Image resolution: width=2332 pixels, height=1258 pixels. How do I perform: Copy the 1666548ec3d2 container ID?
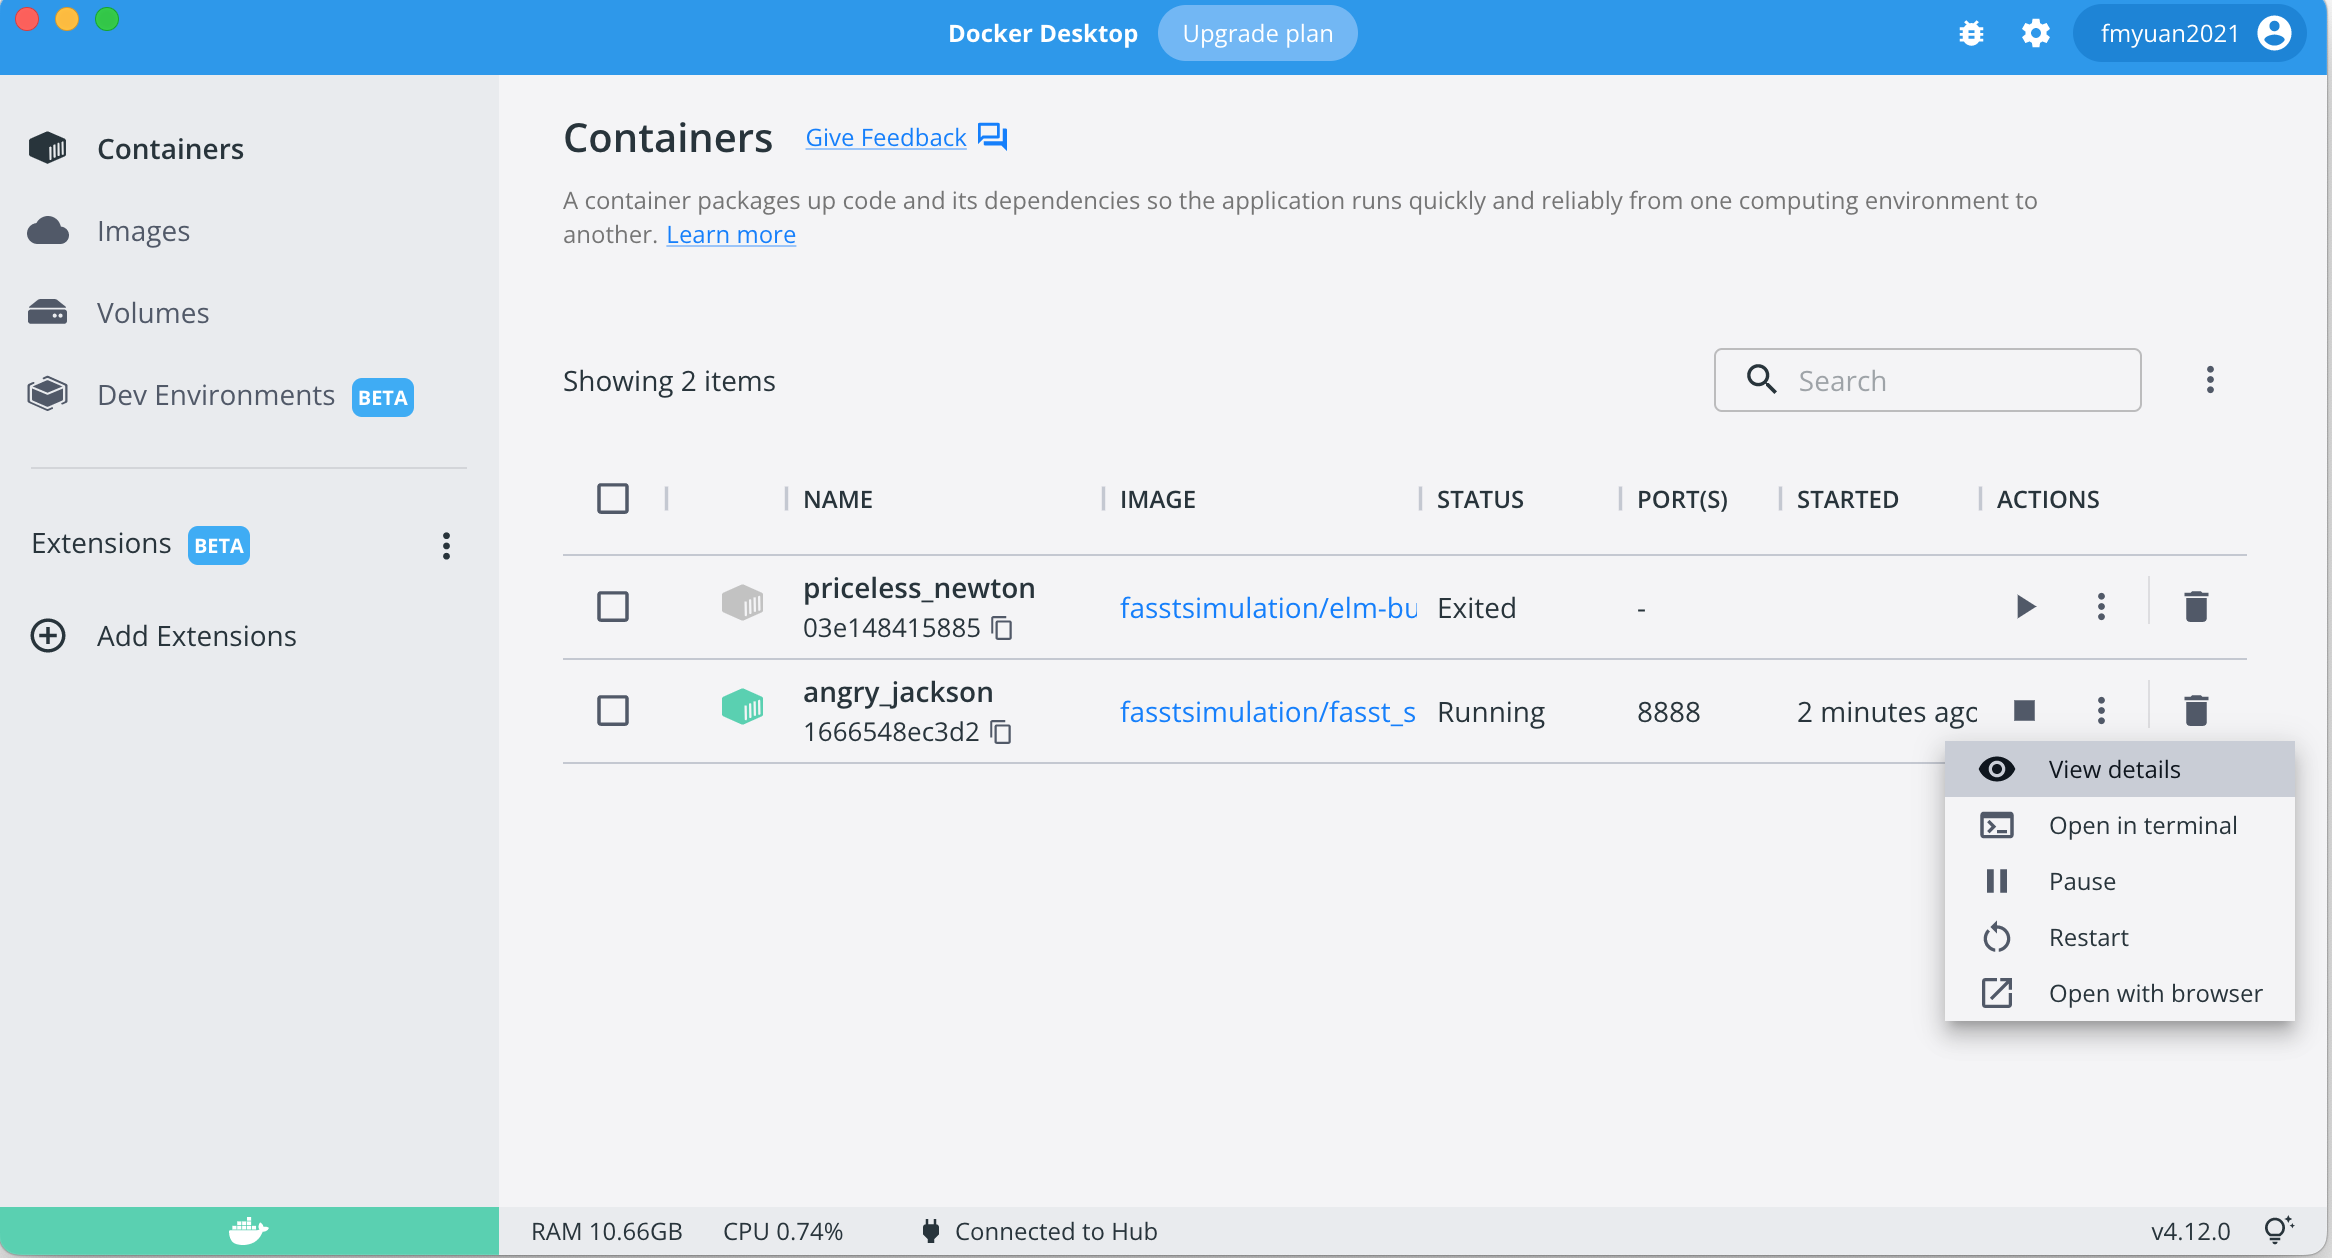coord(1001,732)
